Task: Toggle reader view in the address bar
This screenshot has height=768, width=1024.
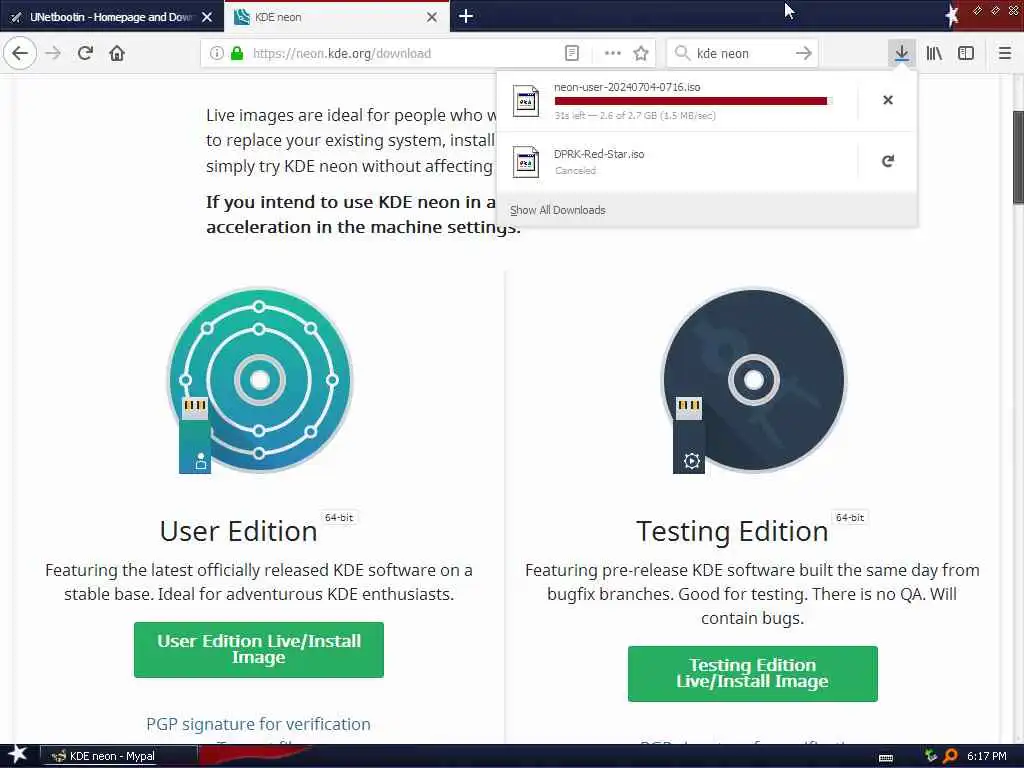Action: point(571,53)
